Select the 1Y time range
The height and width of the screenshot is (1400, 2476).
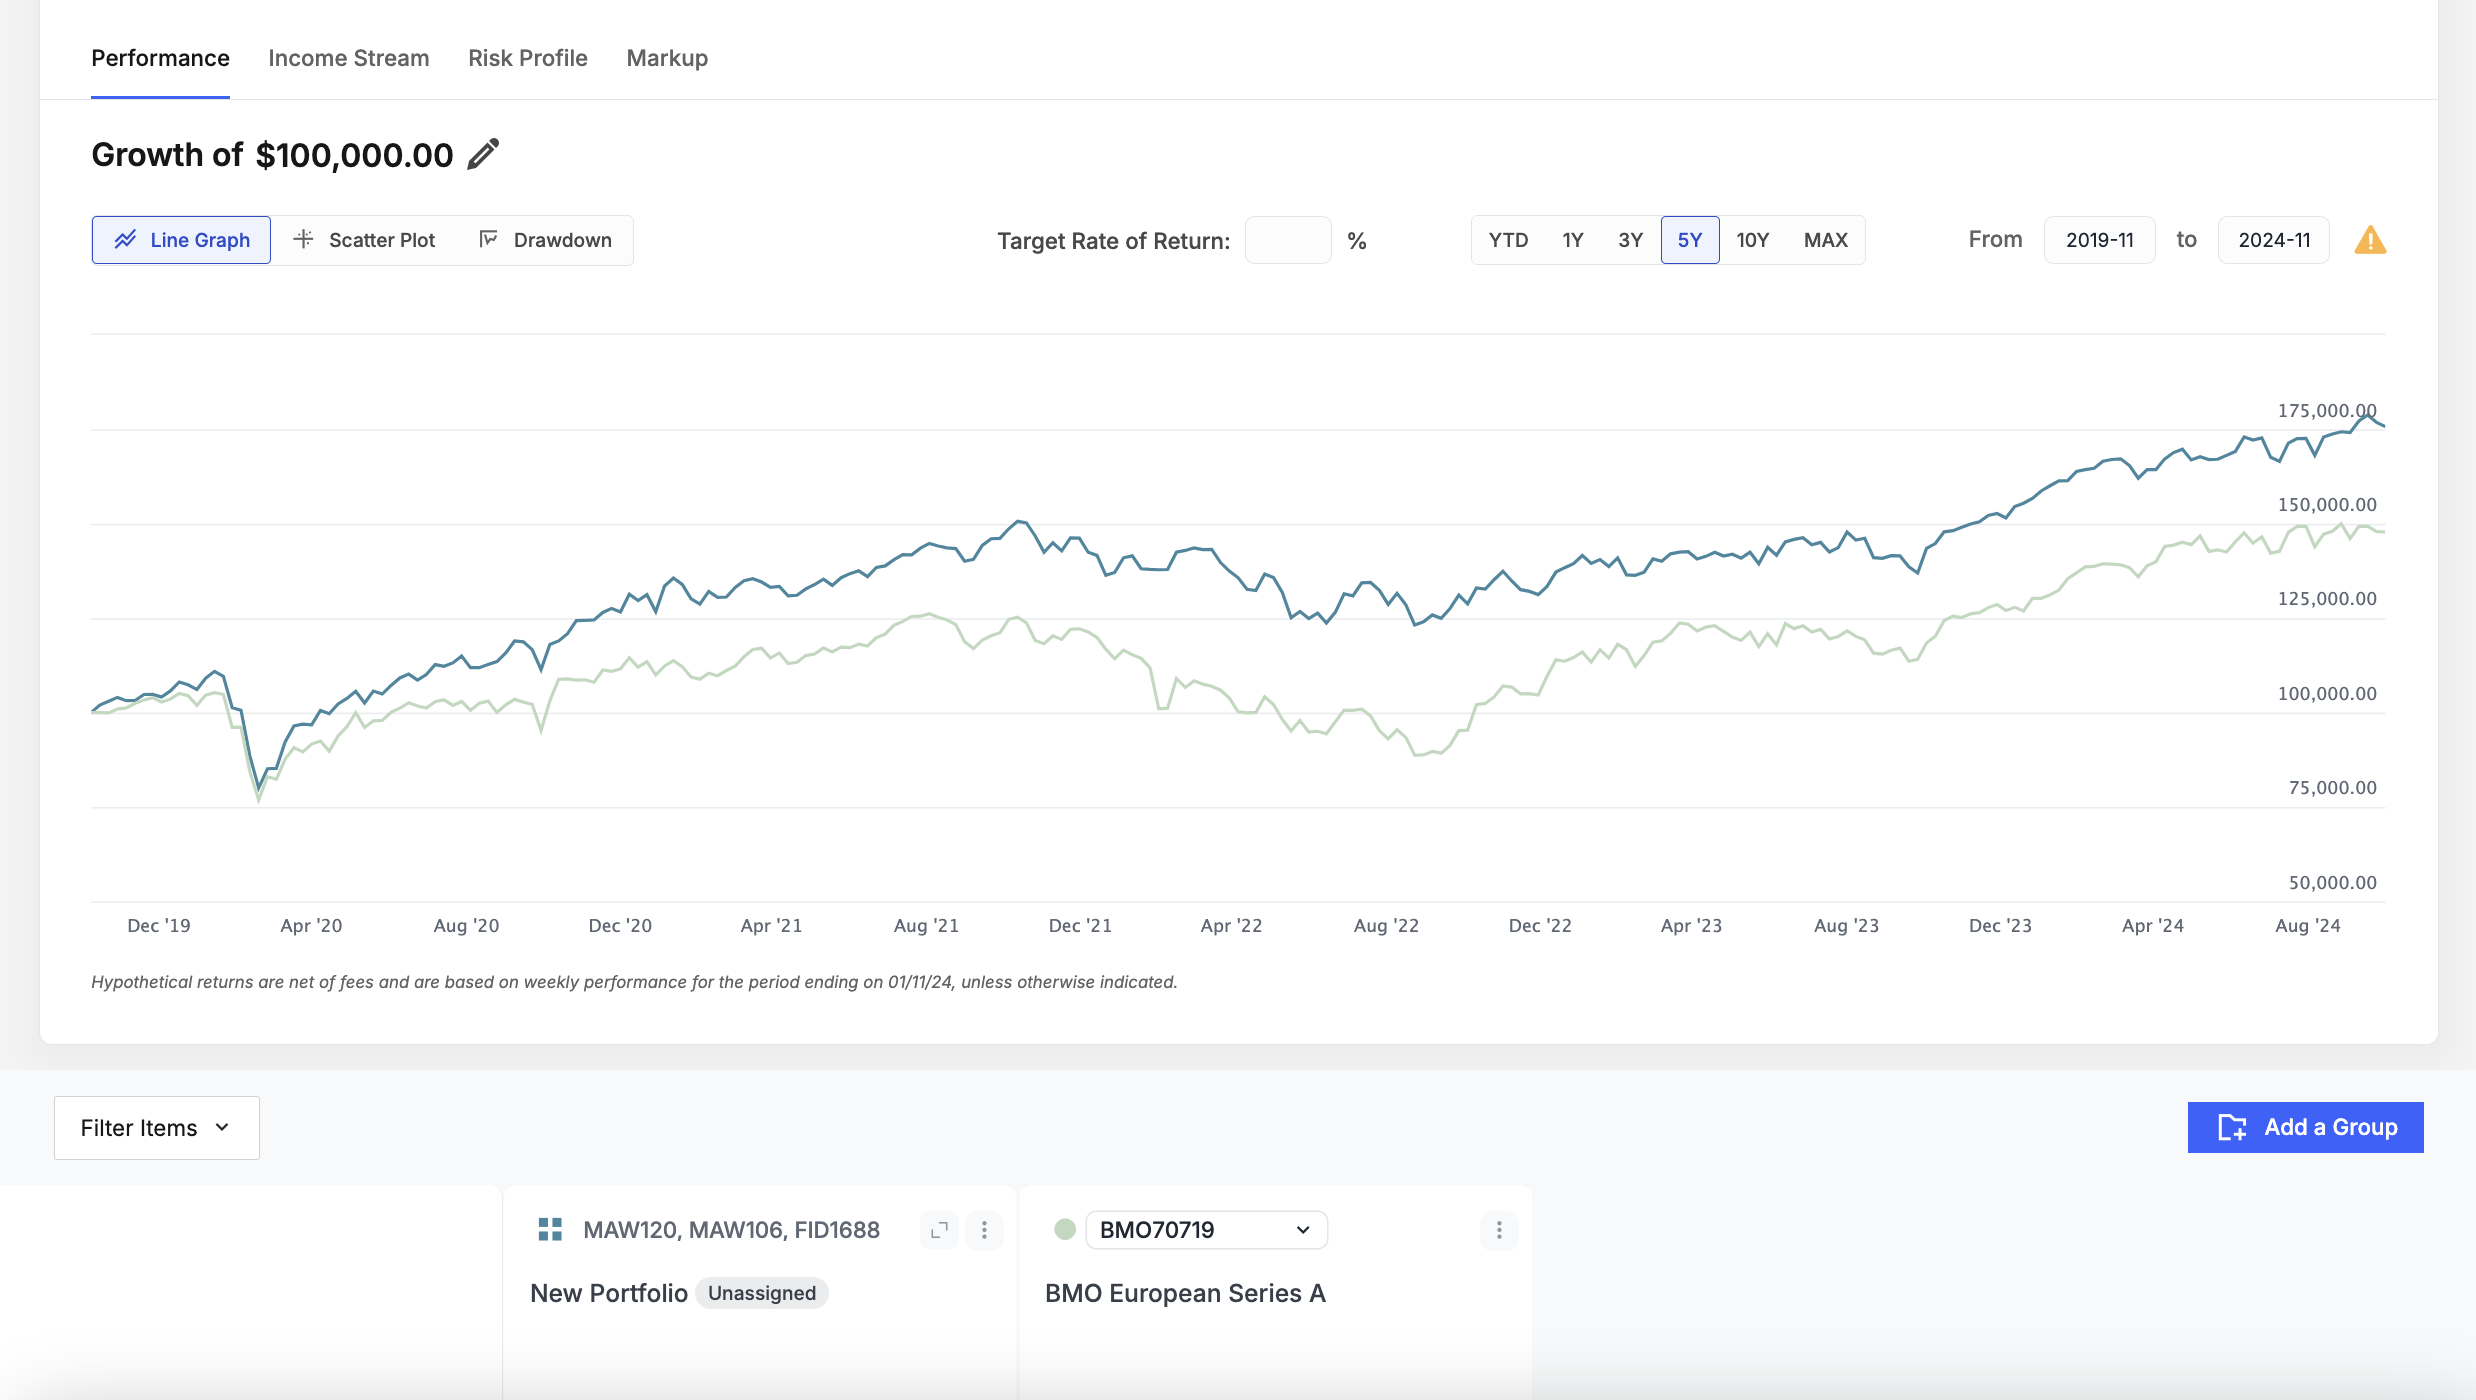[x=1573, y=240]
